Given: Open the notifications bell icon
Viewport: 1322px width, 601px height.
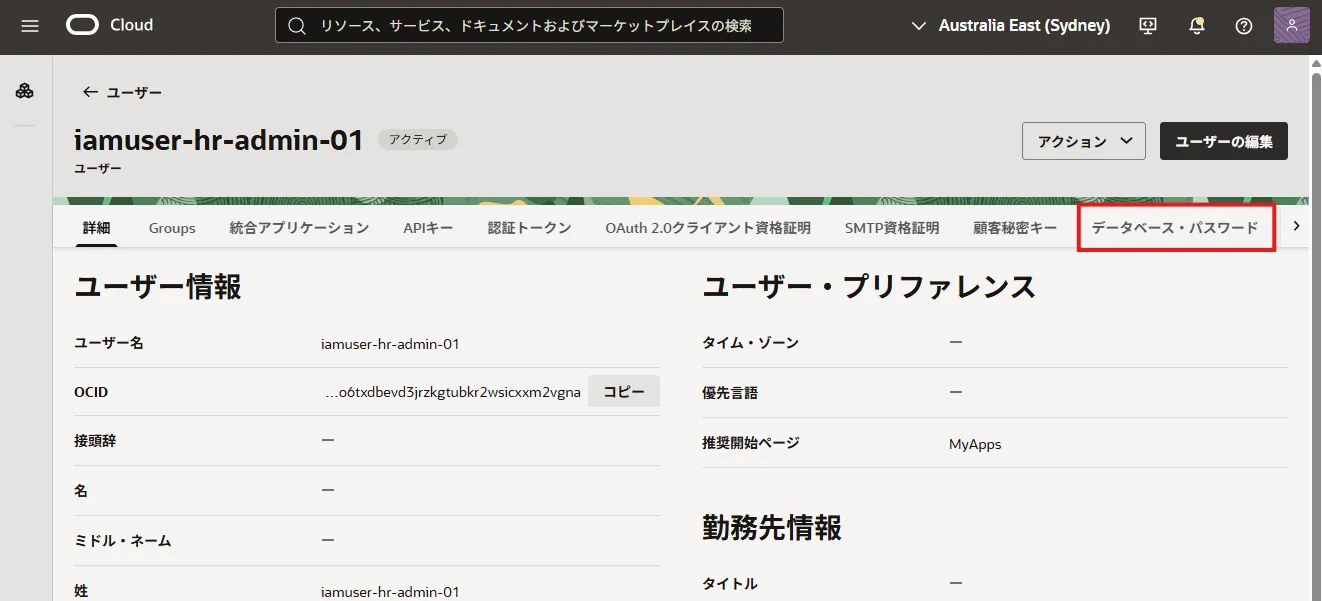Looking at the screenshot, I should [x=1196, y=26].
